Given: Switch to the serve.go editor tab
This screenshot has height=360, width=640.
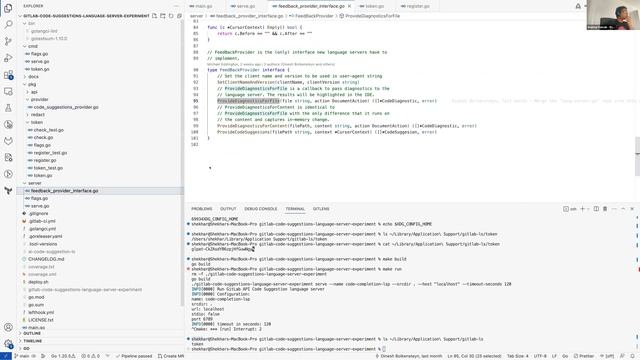Looking at the screenshot, I should coord(245,6).
